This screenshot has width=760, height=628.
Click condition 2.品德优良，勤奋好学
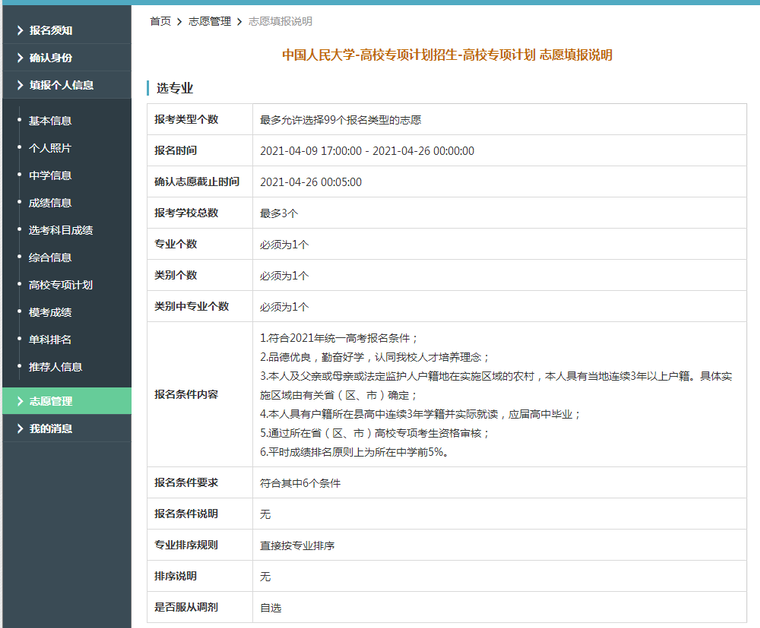tap(375, 357)
